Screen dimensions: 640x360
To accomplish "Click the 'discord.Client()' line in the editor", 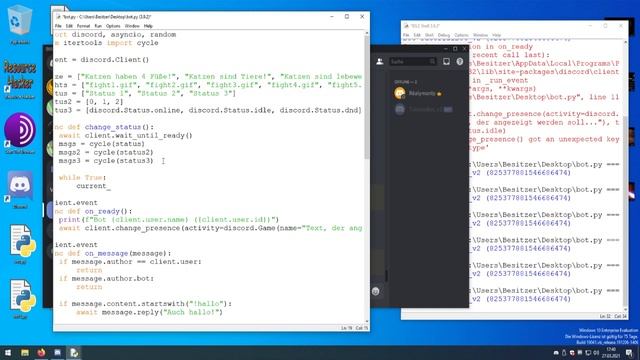I will [x=102, y=60].
